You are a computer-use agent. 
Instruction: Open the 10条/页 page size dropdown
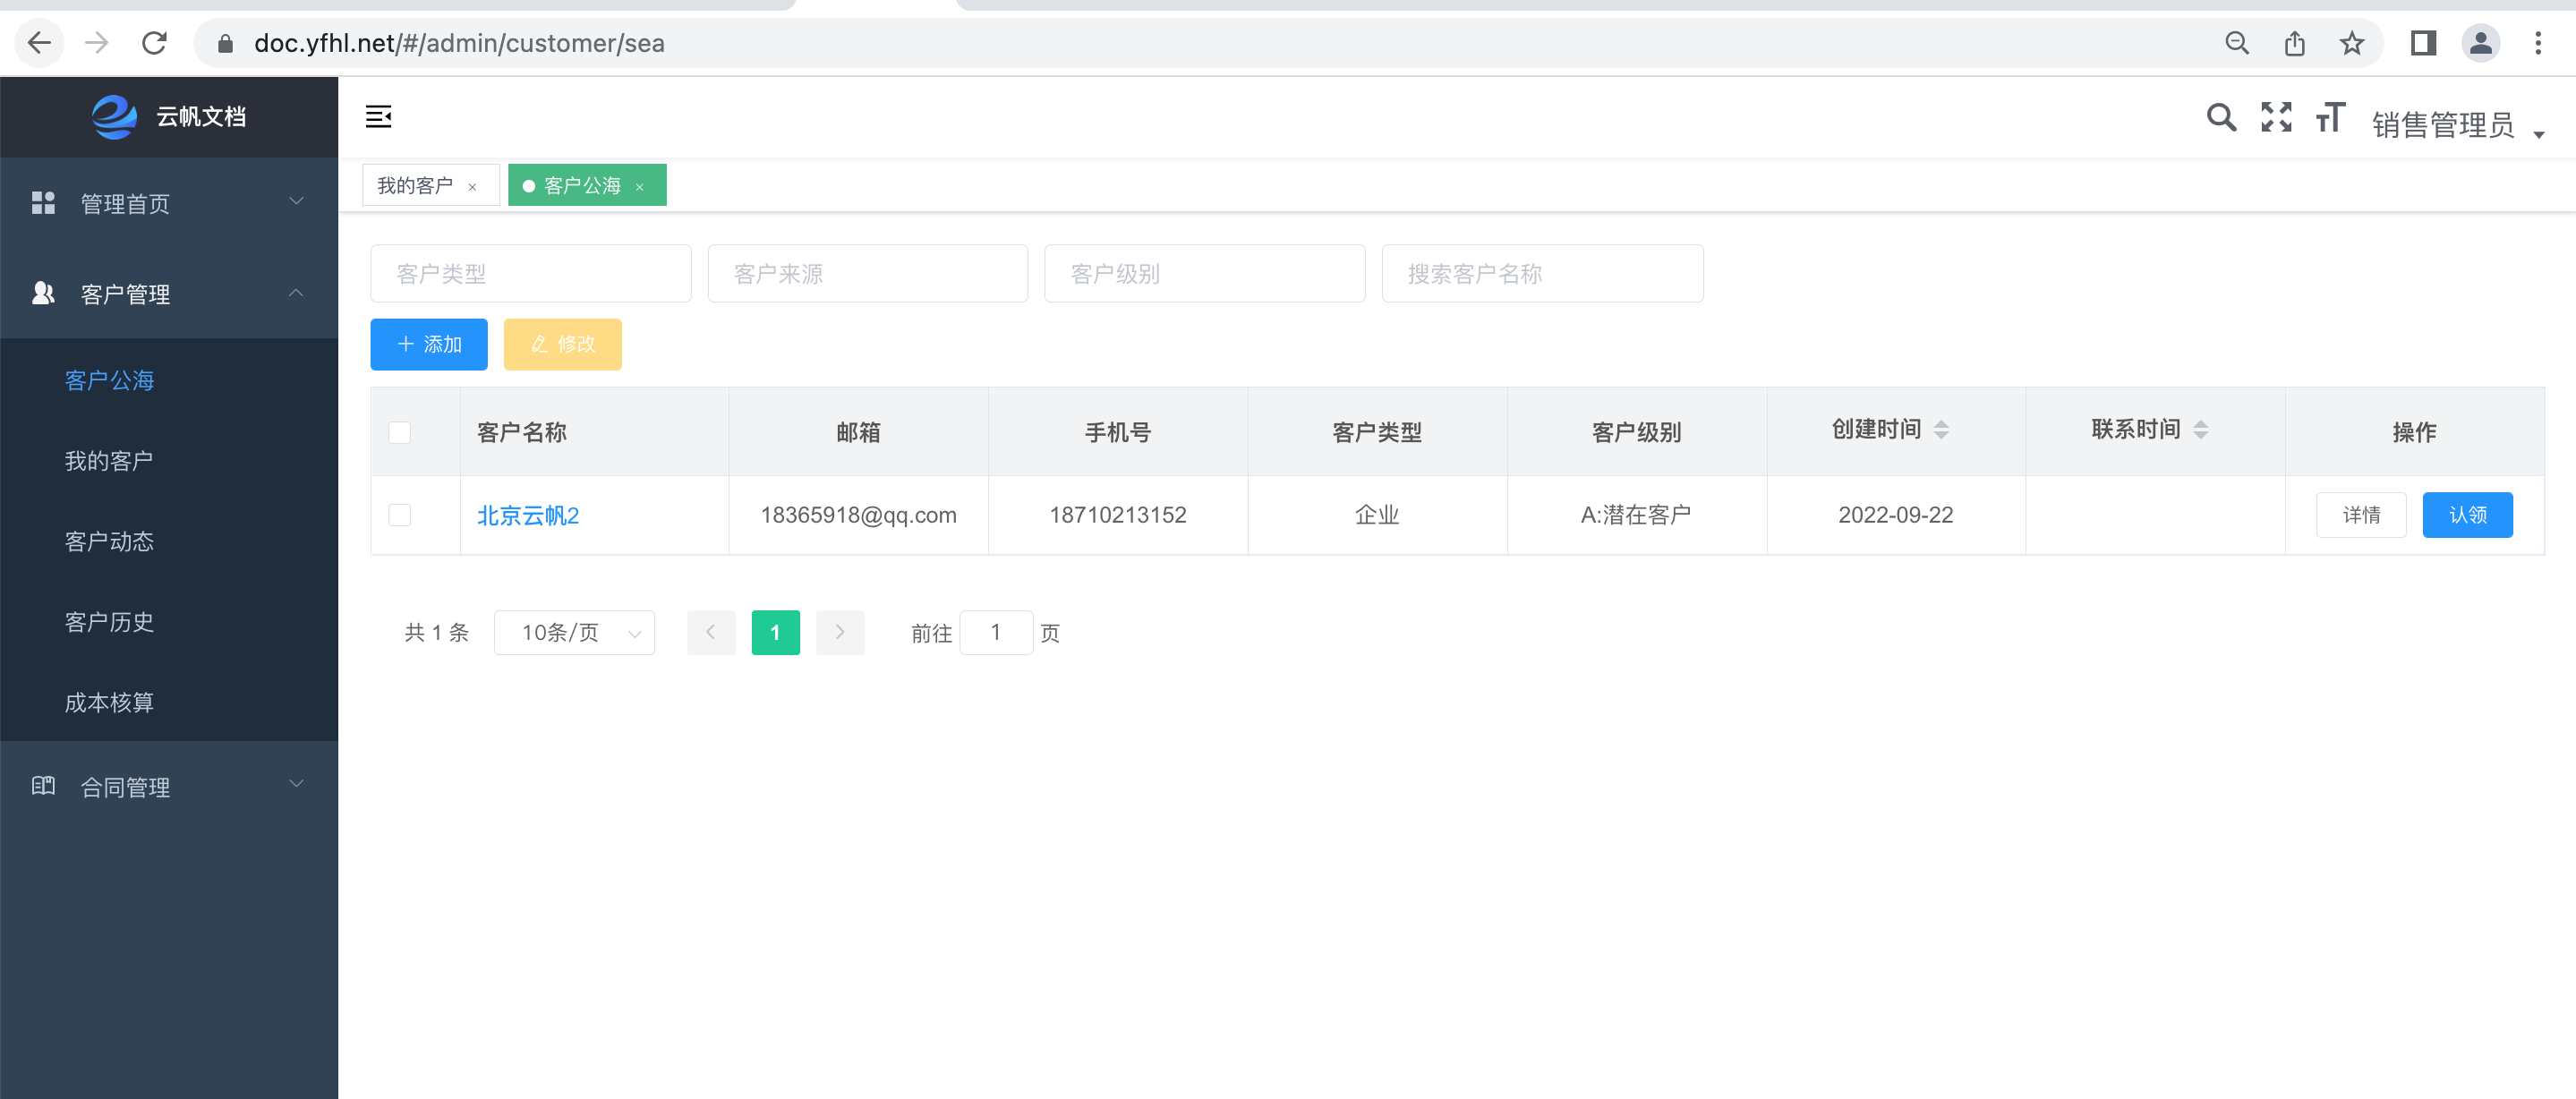tap(575, 633)
